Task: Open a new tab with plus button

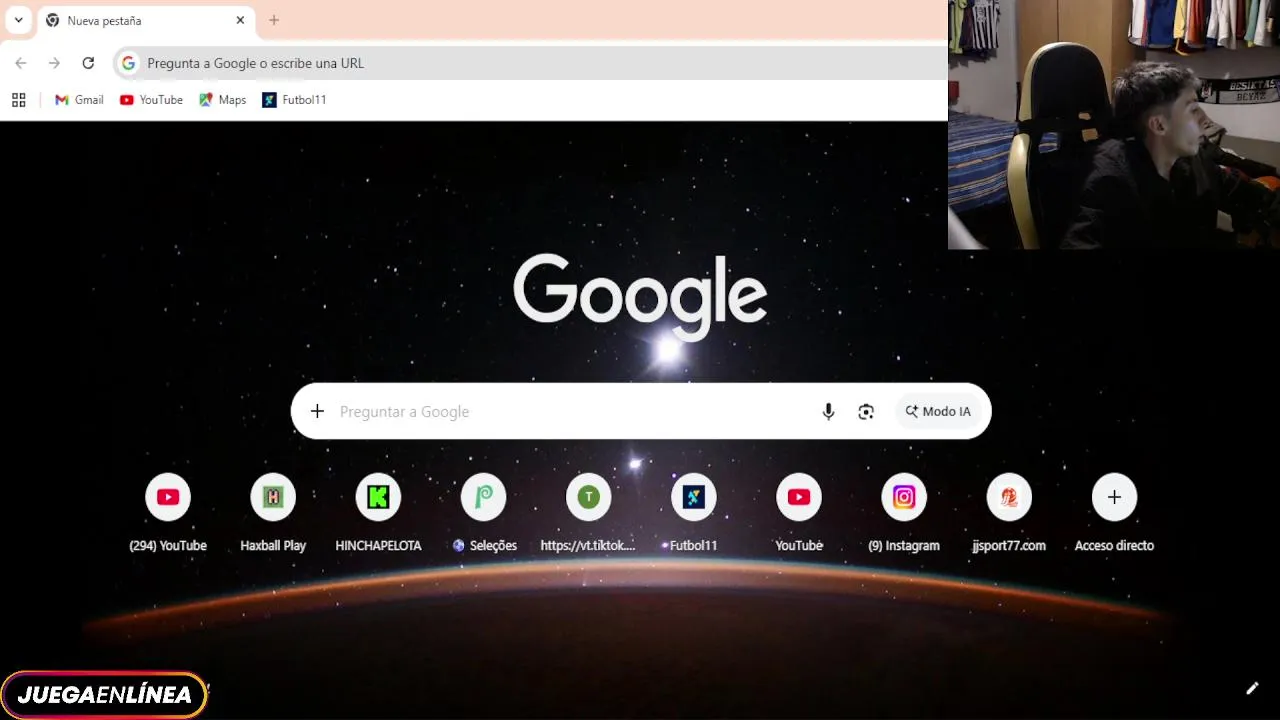Action: pos(274,20)
